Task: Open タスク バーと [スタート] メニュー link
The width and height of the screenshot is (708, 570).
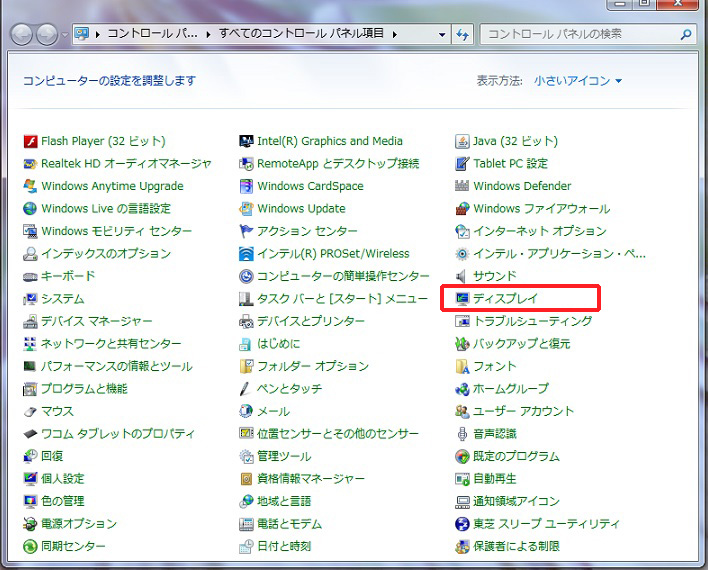Action: [342, 299]
